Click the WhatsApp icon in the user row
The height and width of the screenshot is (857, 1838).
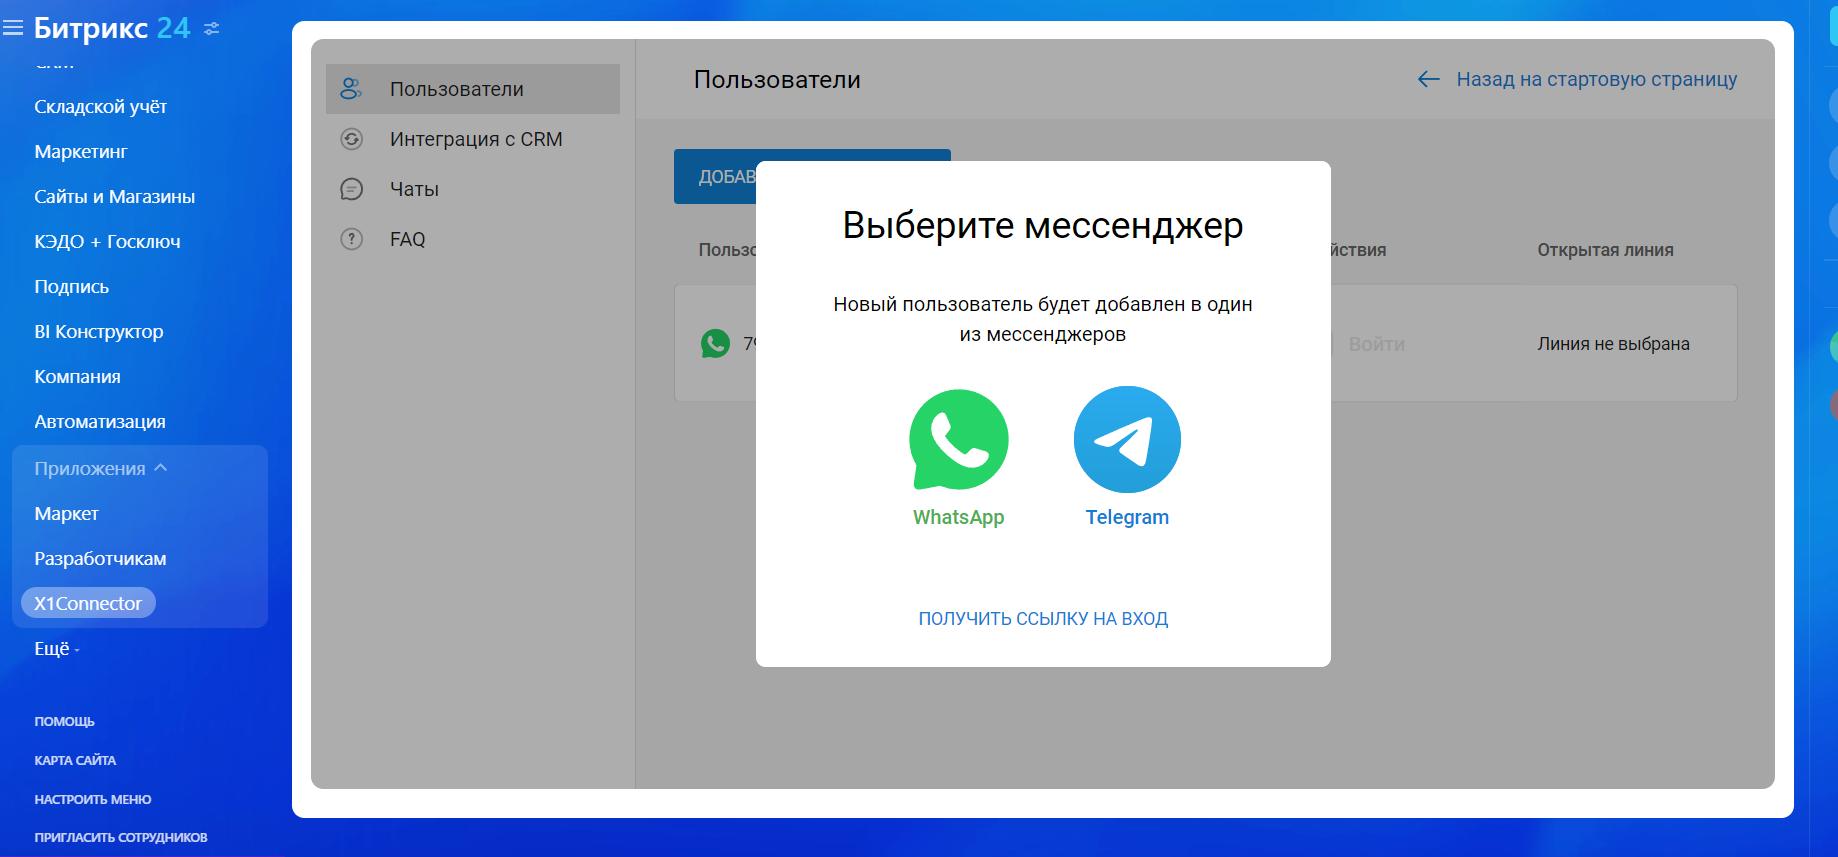[x=715, y=344]
